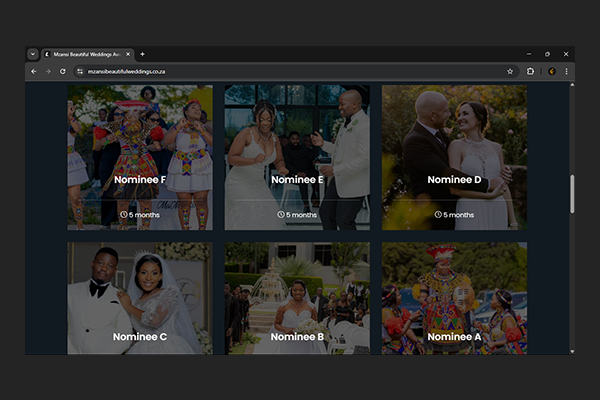The height and width of the screenshot is (400, 600).
Task: Open the Nominee D card
Action: pyautogui.click(x=454, y=157)
